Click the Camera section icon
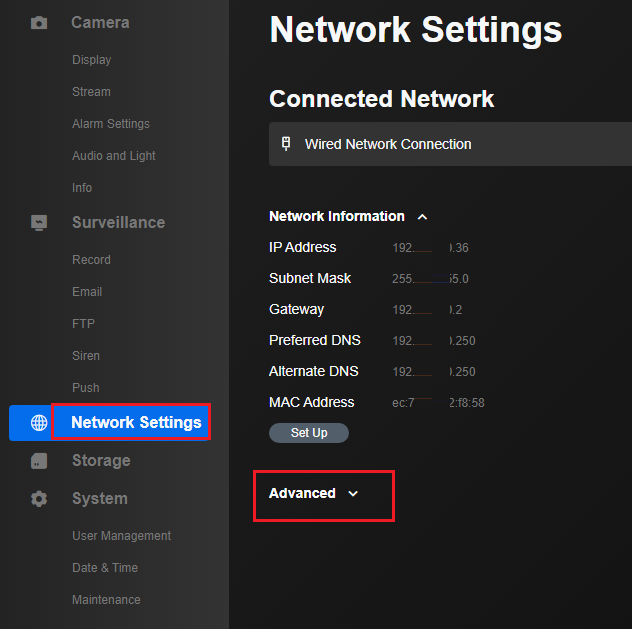 point(39,22)
